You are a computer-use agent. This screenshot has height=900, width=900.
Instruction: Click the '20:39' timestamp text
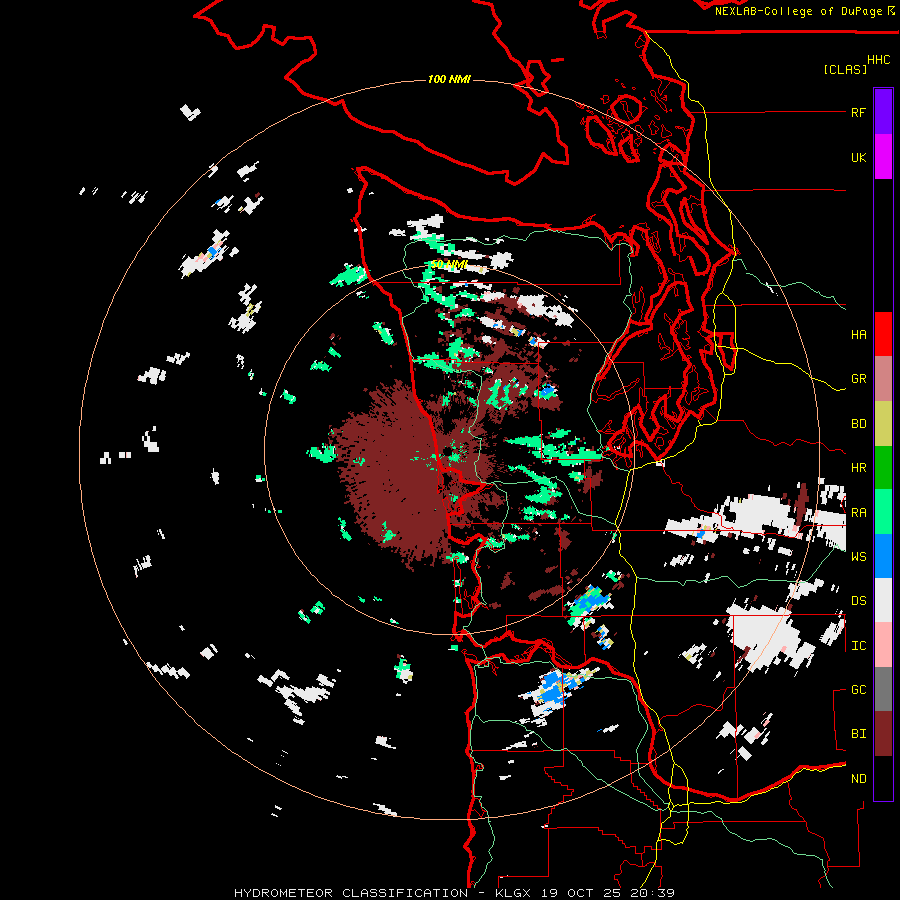(x=651, y=893)
